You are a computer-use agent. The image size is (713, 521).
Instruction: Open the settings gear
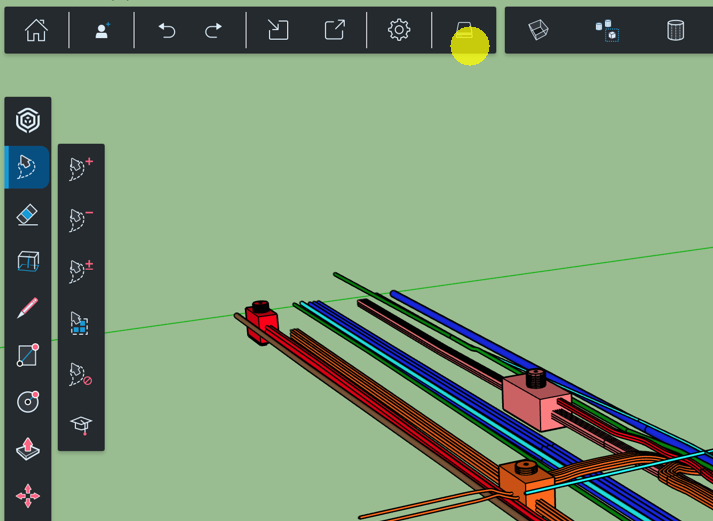(399, 31)
